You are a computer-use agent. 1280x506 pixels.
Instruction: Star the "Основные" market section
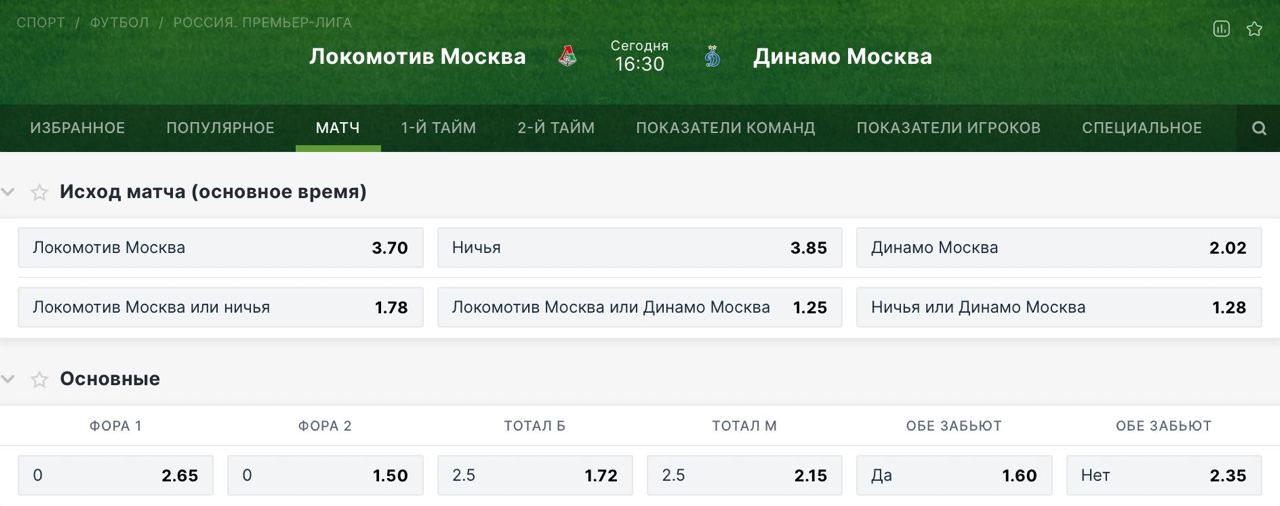(x=39, y=379)
